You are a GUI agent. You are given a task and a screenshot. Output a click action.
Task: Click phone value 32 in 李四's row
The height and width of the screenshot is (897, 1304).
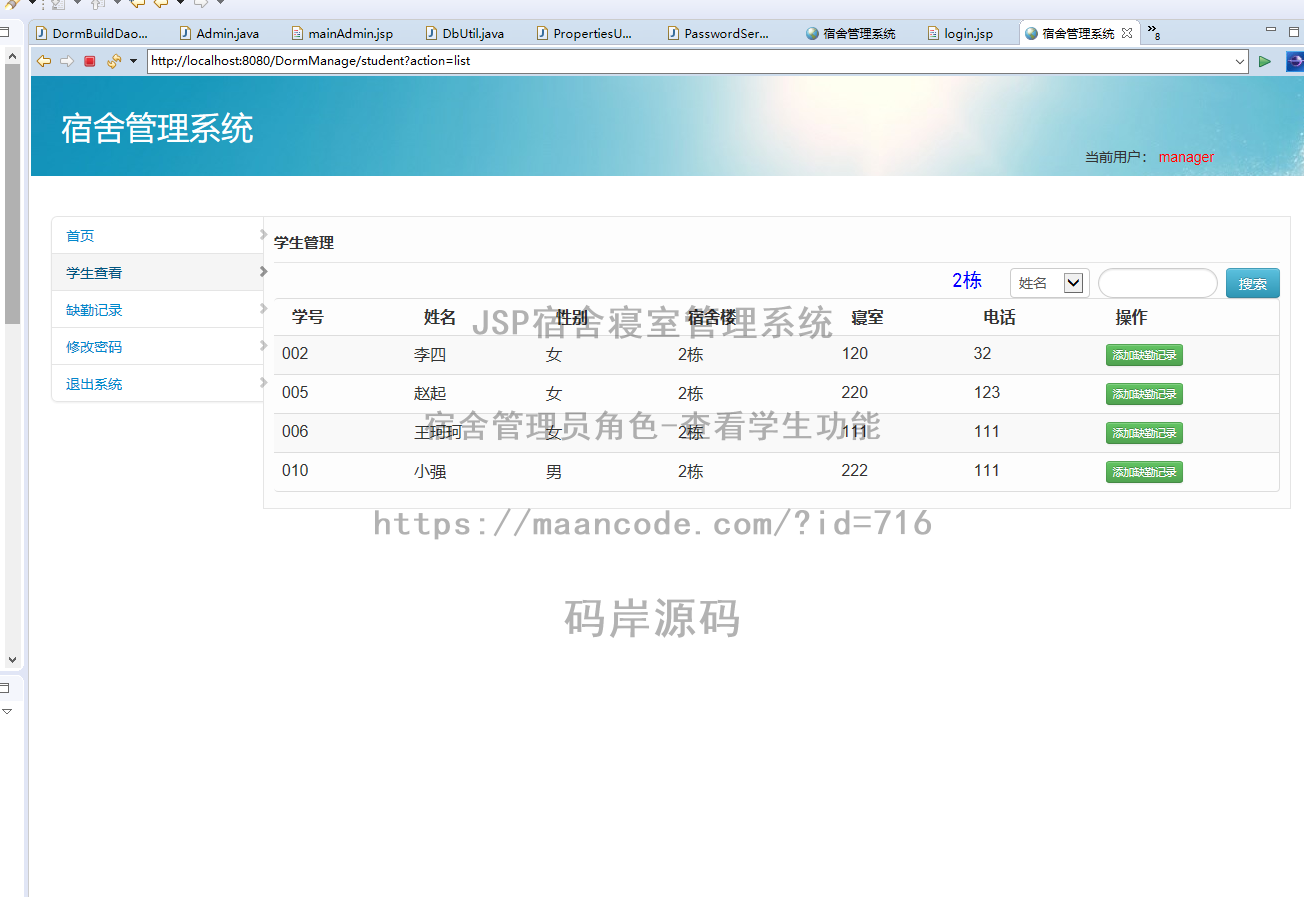(982, 354)
